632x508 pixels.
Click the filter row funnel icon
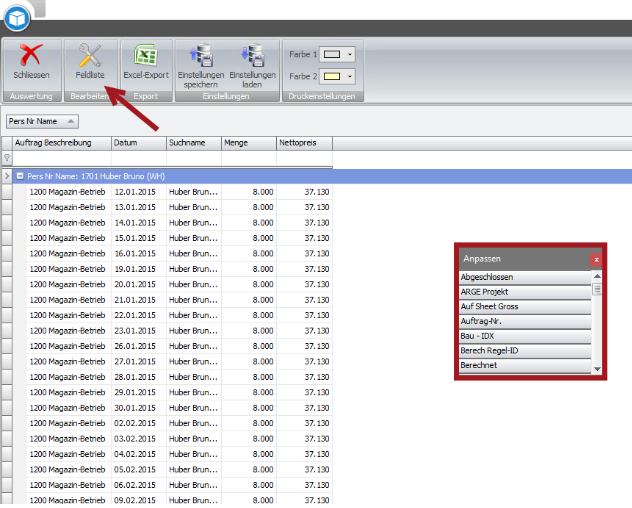coord(7,158)
